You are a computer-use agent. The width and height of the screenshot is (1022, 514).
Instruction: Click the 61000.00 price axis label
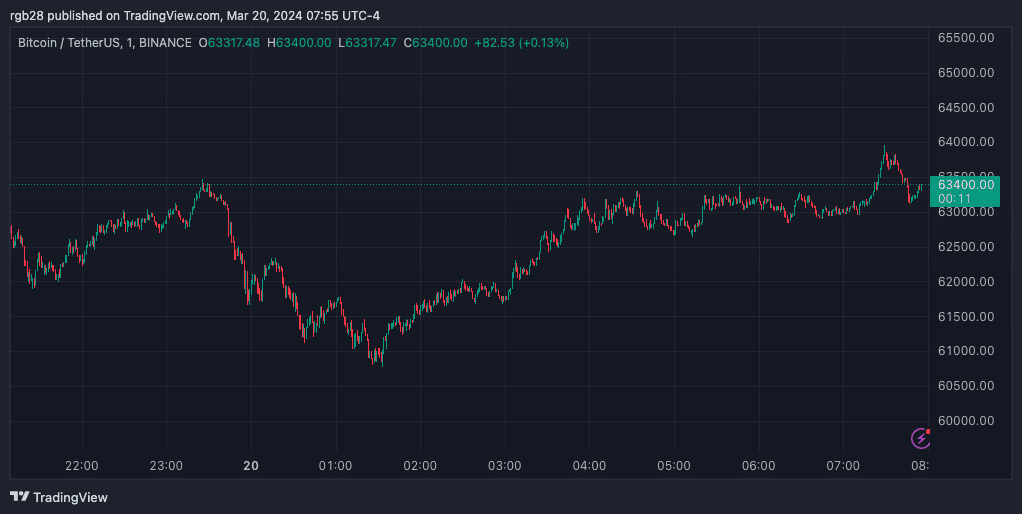(965, 351)
